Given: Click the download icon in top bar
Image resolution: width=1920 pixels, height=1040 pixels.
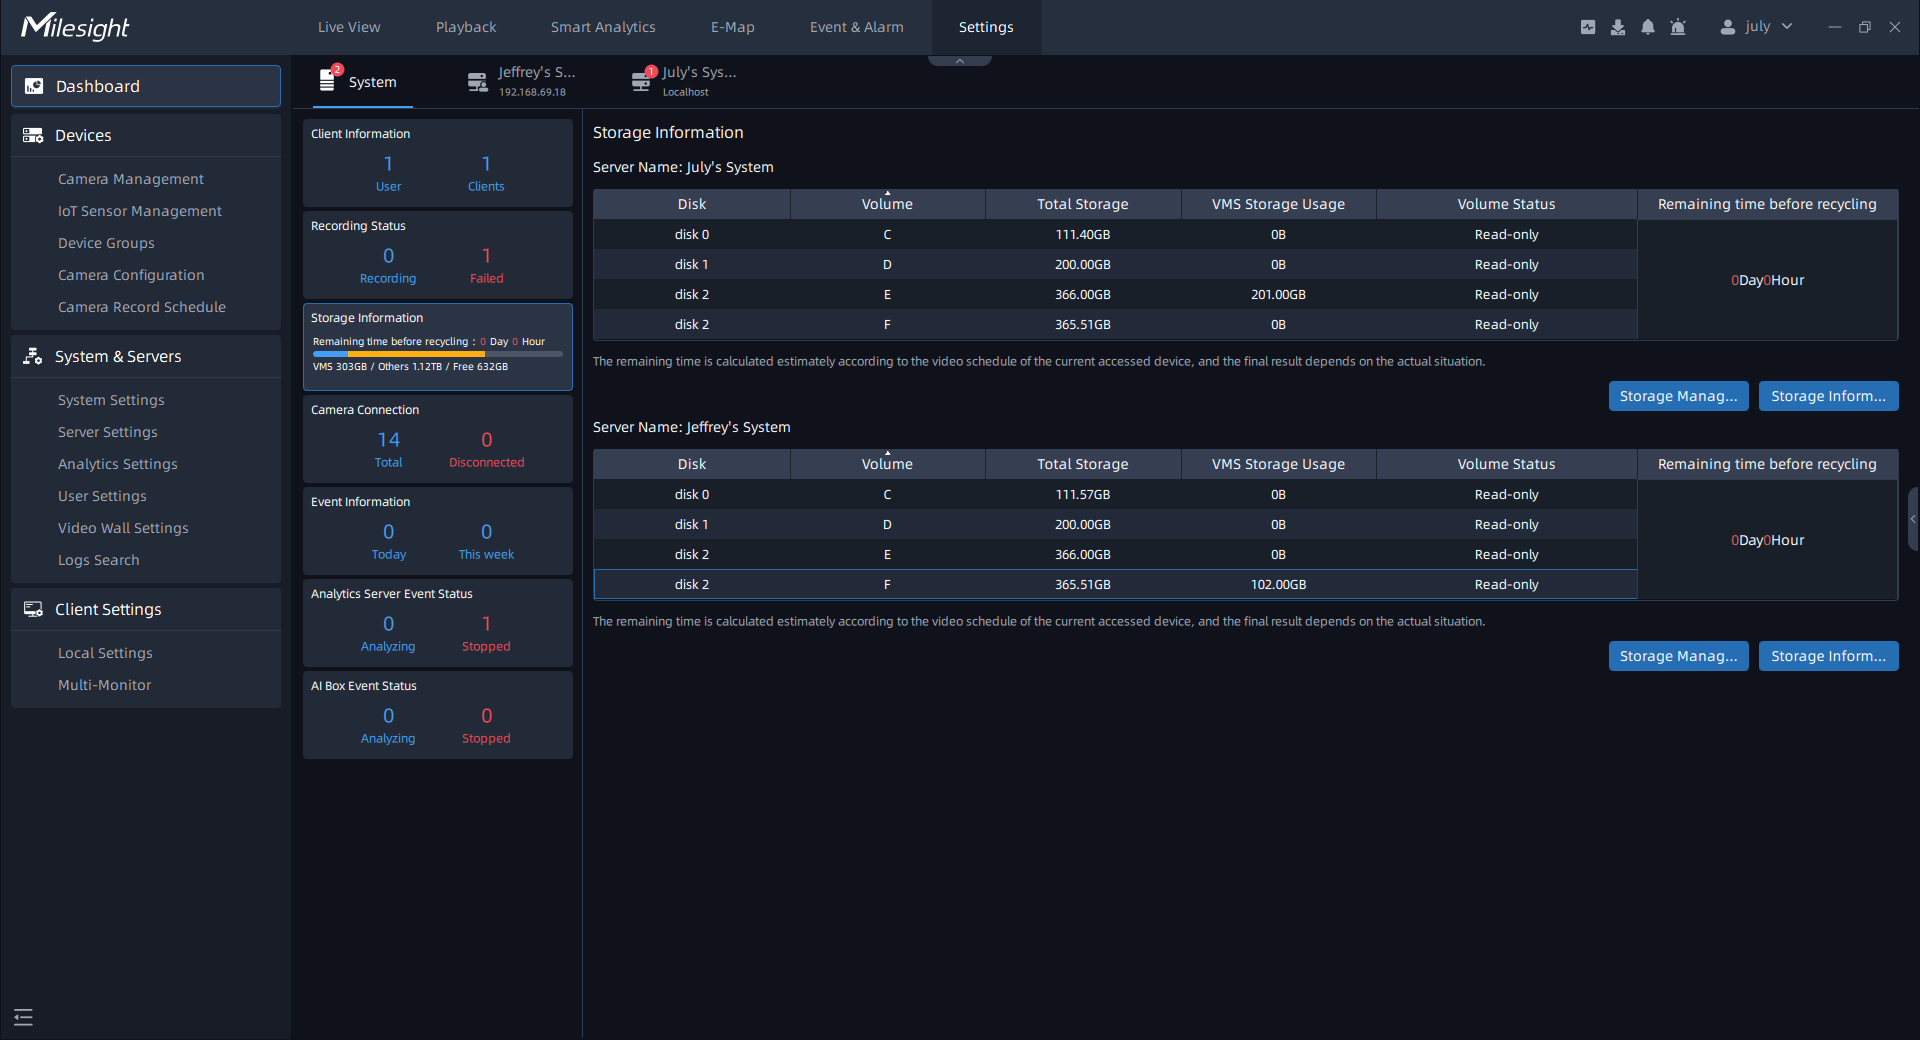Looking at the screenshot, I should [1617, 27].
